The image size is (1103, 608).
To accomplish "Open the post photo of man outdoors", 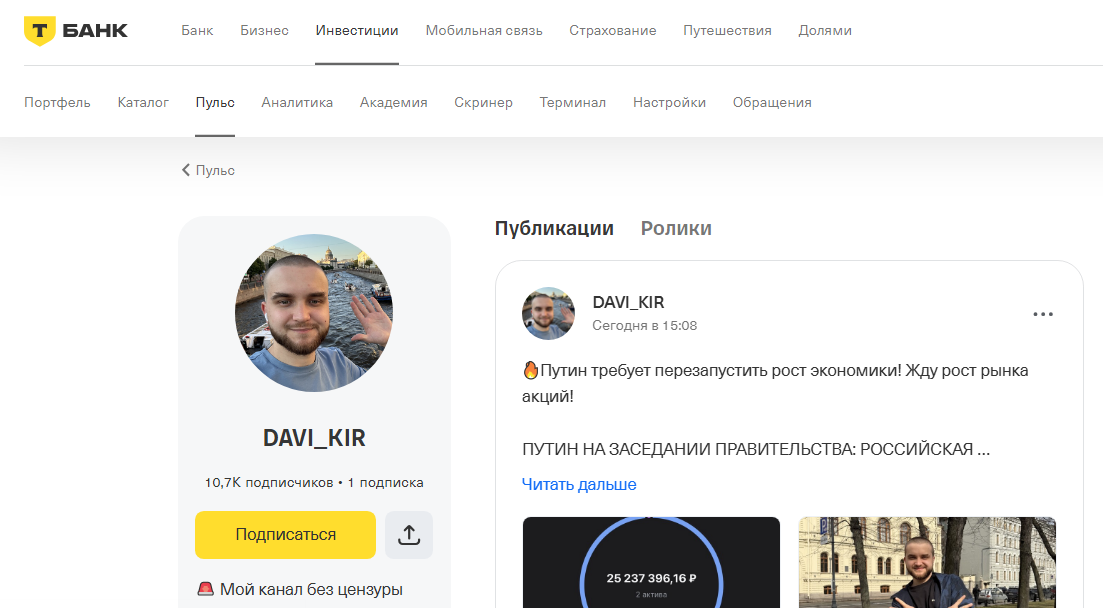I will [x=927, y=562].
